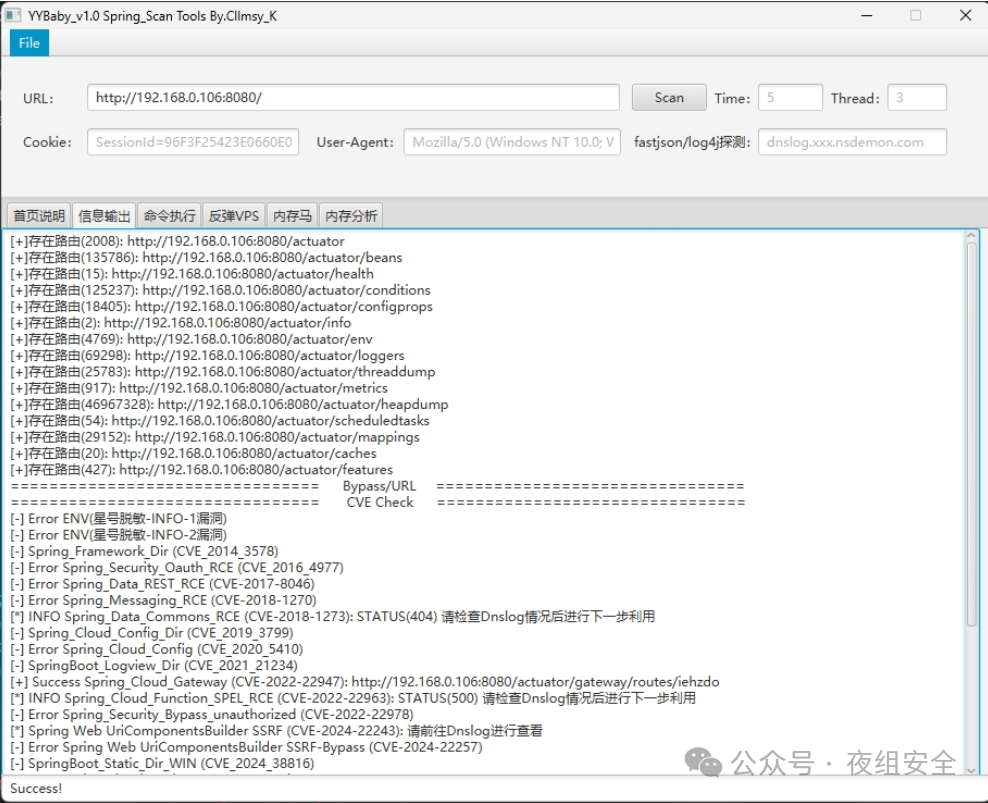This screenshot has width=988, height=803.
Task: Click the 'actuator/heapdump' route line
Action: [229, 404]
